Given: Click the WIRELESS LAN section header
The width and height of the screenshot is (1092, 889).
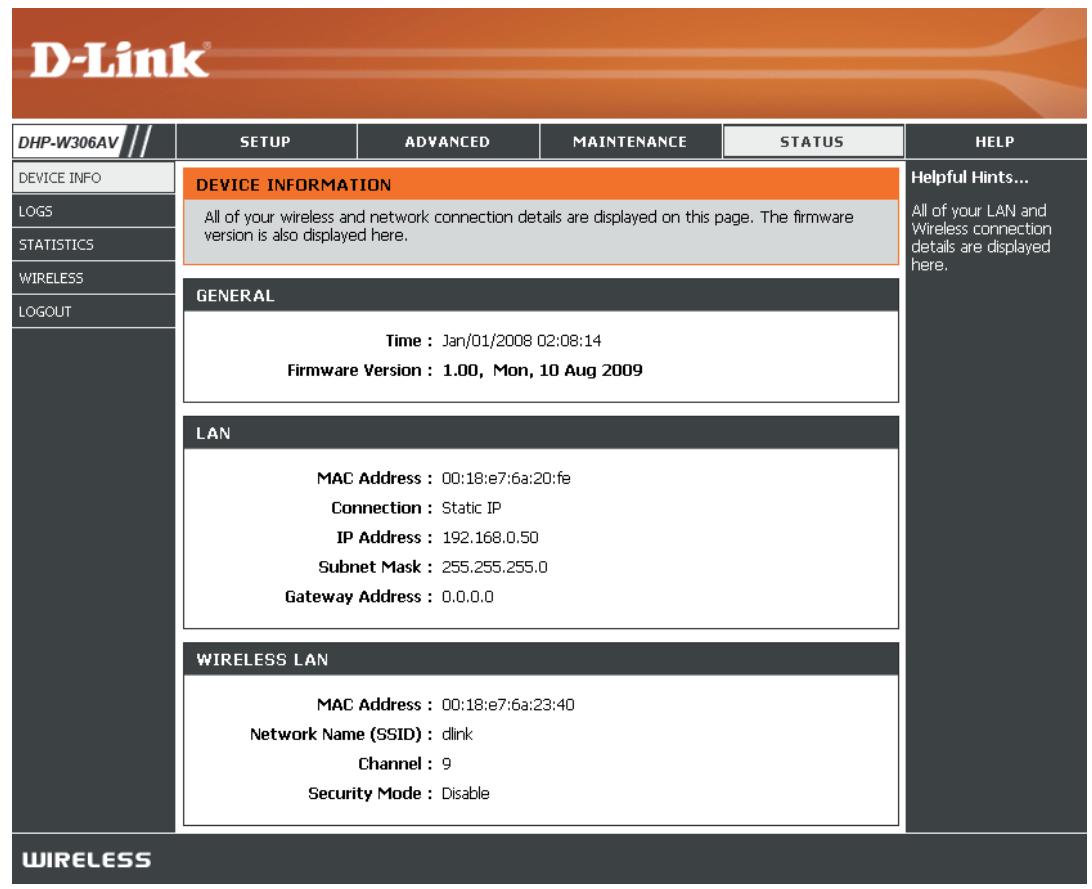Looking at the screenshot, I should (540, 659).
